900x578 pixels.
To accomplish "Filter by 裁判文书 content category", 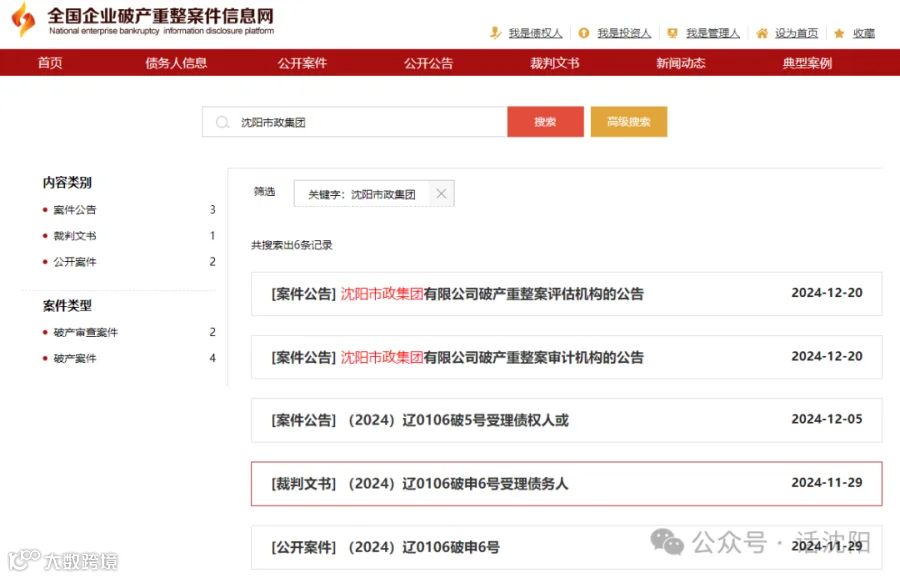I will click(x=75, y=235).
